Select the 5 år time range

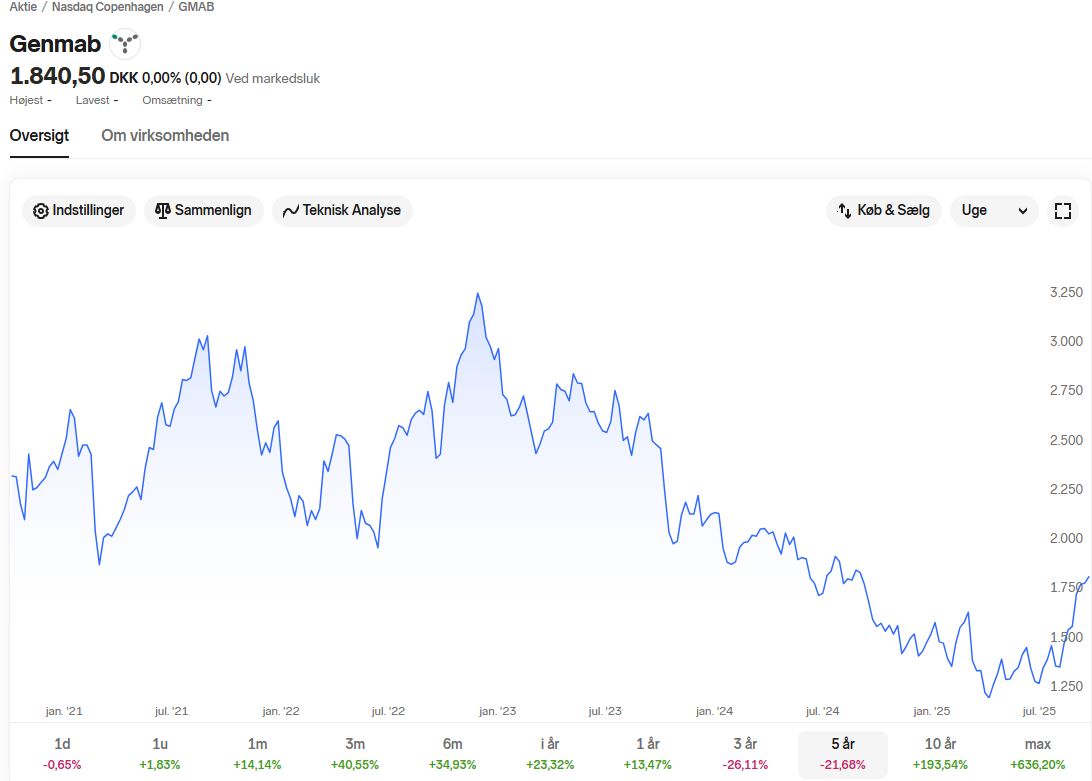[843, 754]
